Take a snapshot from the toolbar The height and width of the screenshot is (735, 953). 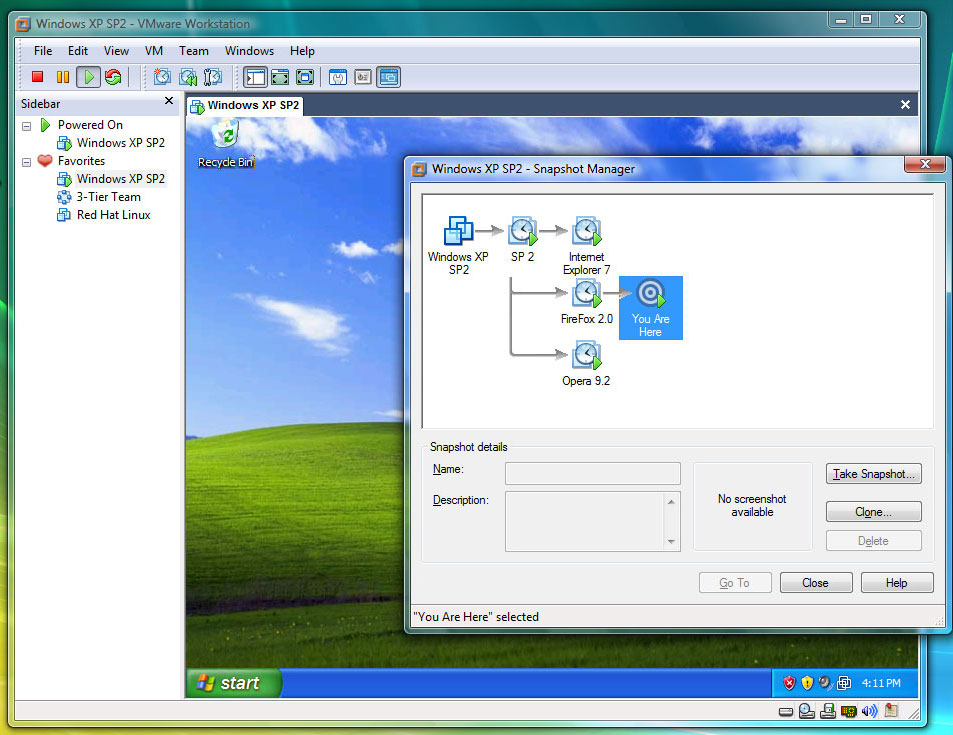coord(160,77)
